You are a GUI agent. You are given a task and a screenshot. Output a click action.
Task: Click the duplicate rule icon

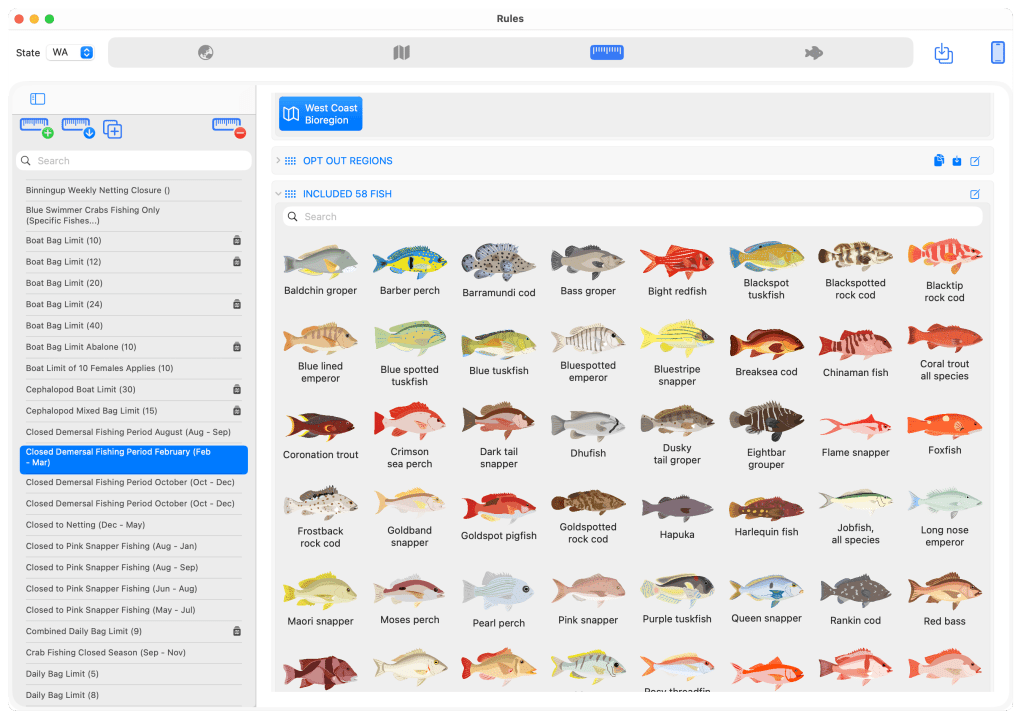tap(113, 129)
